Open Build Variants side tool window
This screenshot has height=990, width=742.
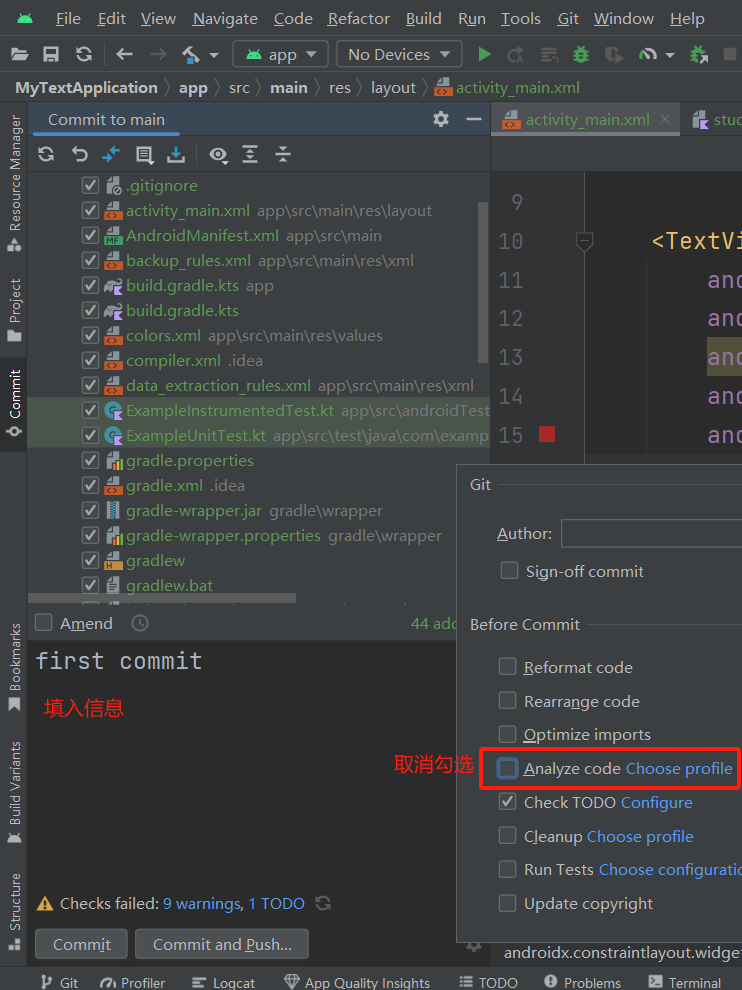[x=15, y=792]
